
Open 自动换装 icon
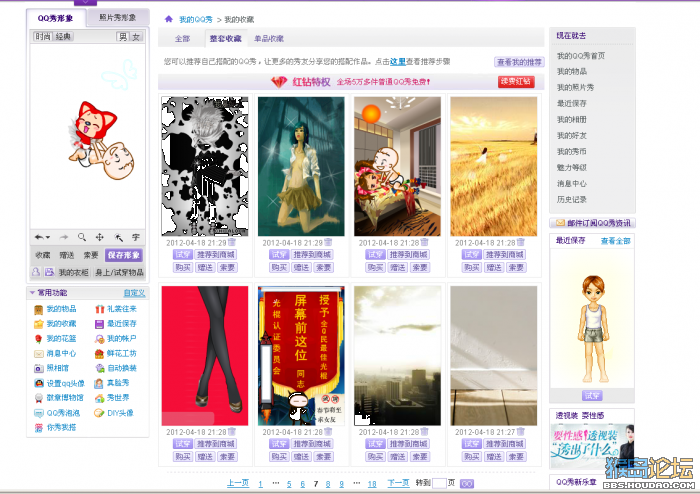[100, 368]
